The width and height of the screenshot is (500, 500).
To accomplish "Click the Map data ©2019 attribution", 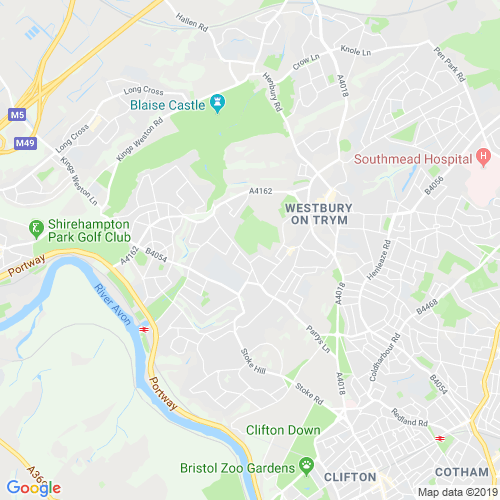I will tap(458, 492).
